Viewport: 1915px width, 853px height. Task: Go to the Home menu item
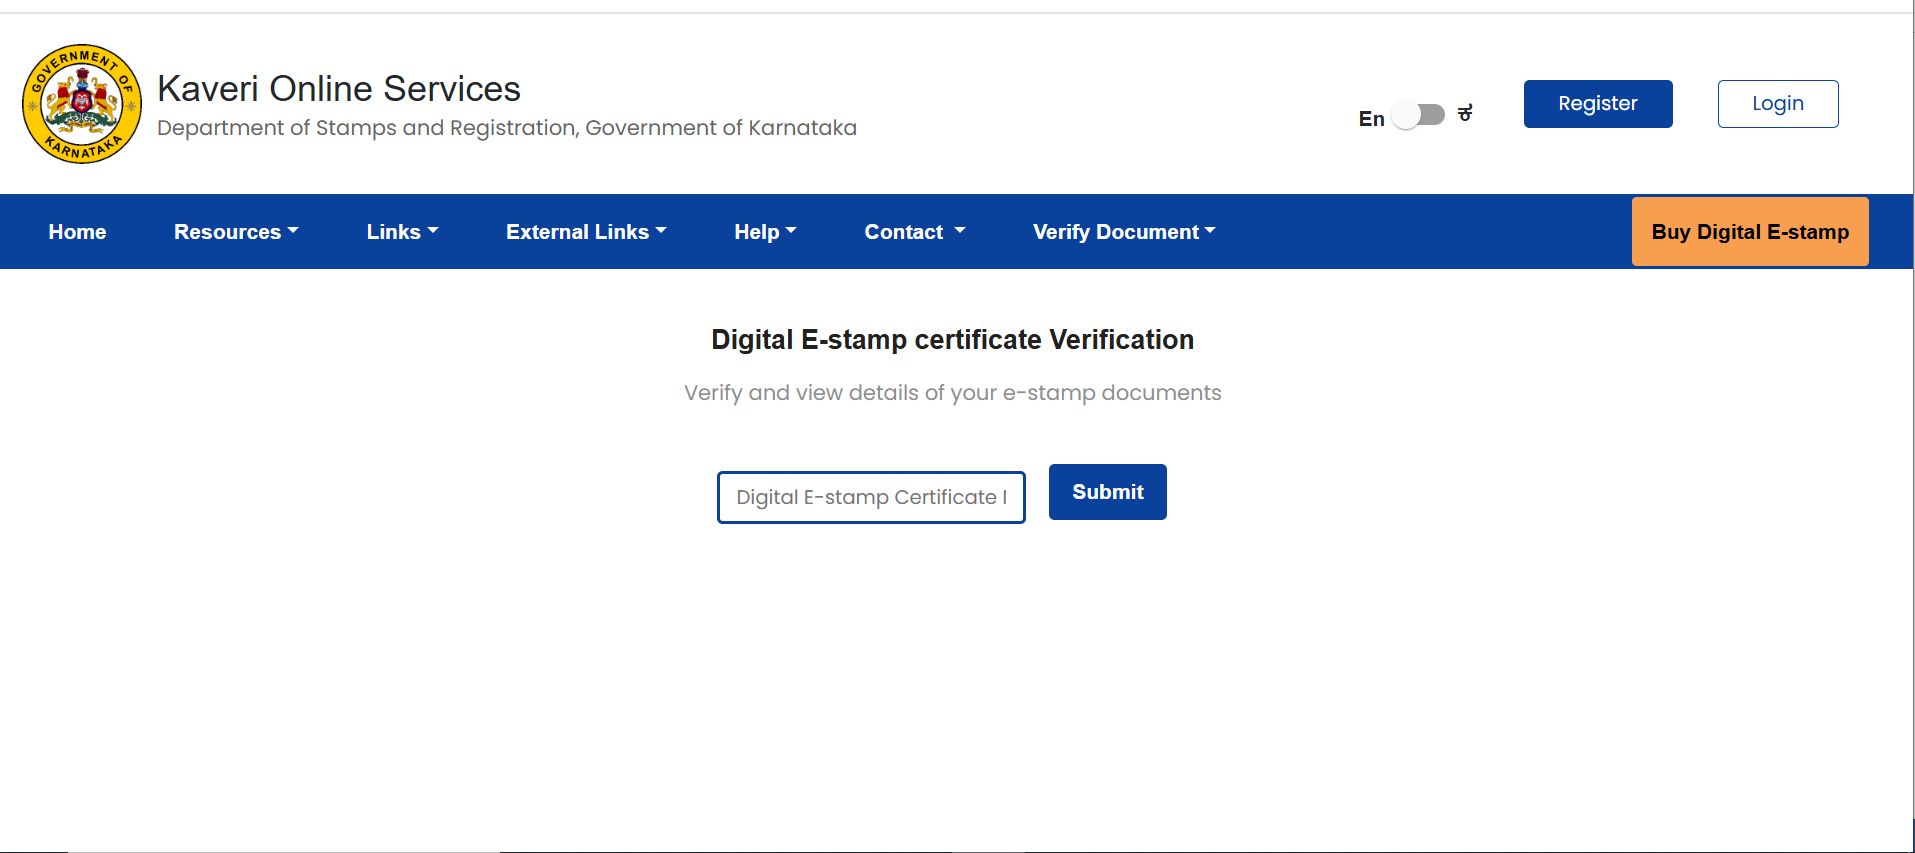click(x=77, y=232)
